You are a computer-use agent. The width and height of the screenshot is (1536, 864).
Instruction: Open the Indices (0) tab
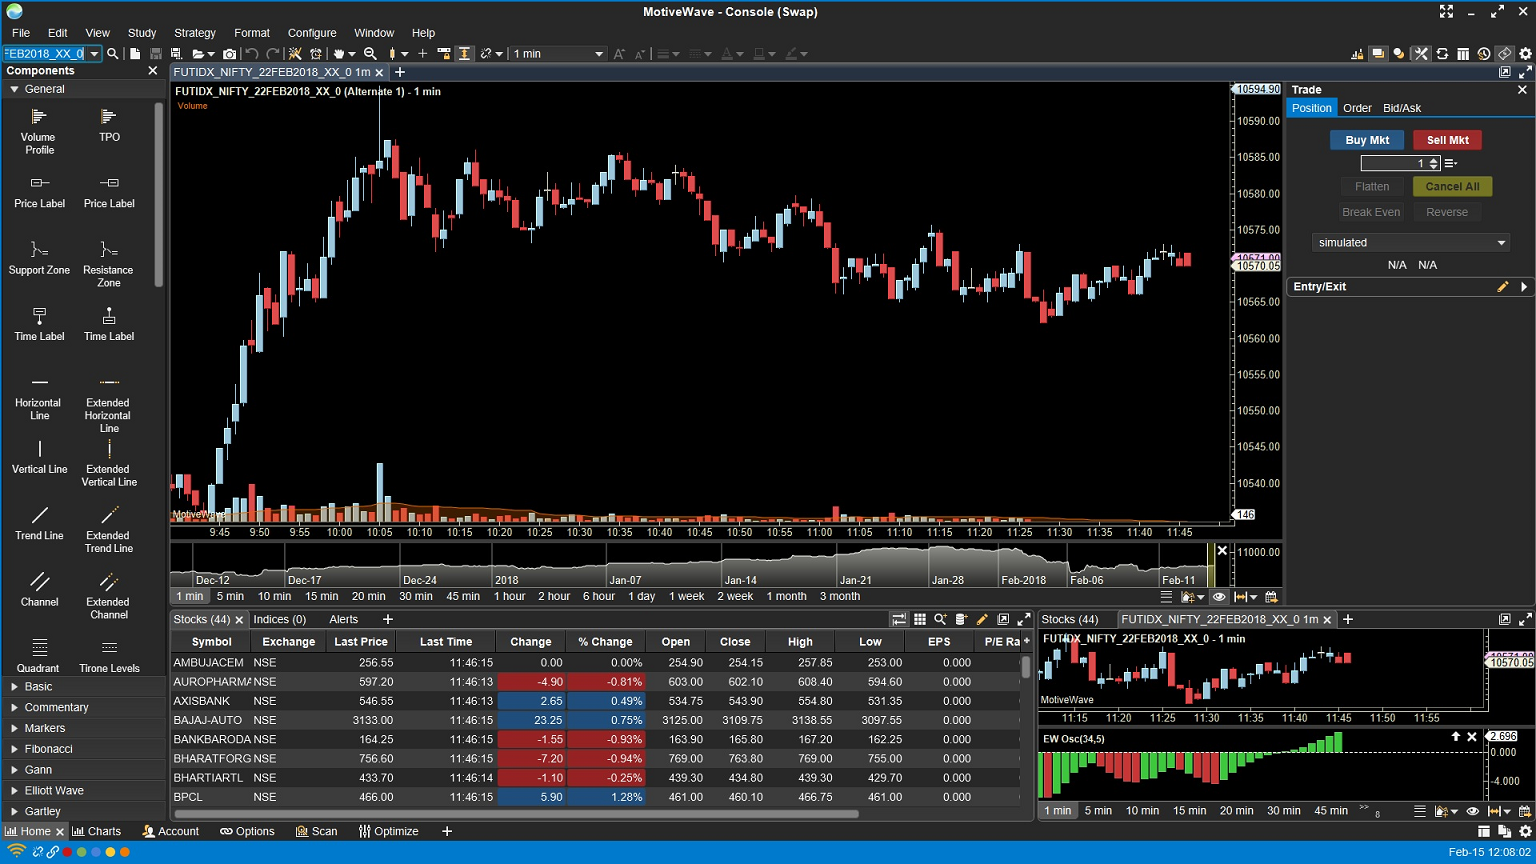pyautogui.click(x=279, y=620)
